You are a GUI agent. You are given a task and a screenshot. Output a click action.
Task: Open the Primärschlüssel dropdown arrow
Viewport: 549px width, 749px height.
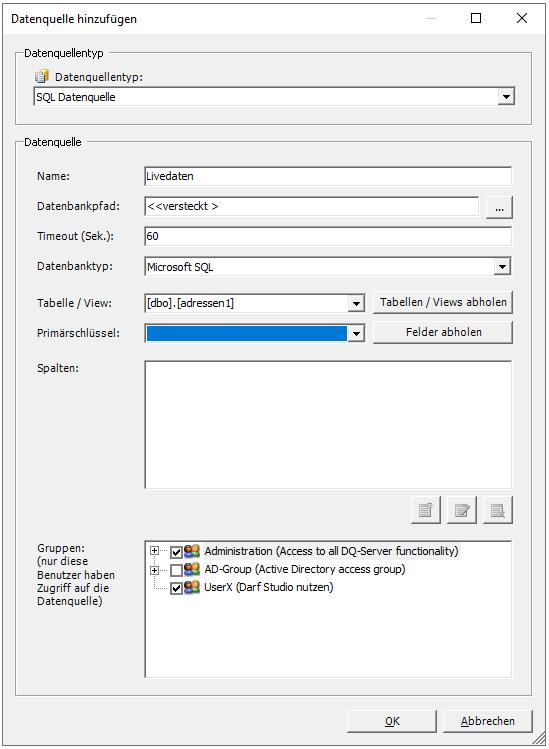pyautogui.click(x=356, y=333)
